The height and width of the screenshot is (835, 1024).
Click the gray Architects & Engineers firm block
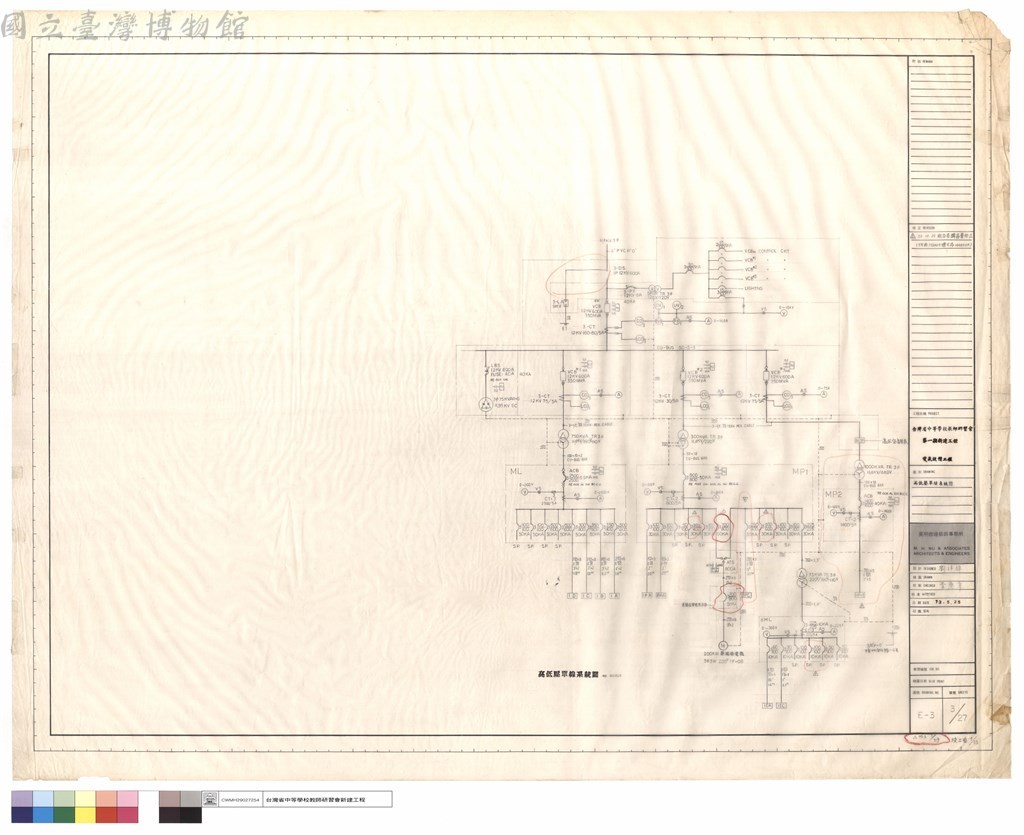coord(942,543)
